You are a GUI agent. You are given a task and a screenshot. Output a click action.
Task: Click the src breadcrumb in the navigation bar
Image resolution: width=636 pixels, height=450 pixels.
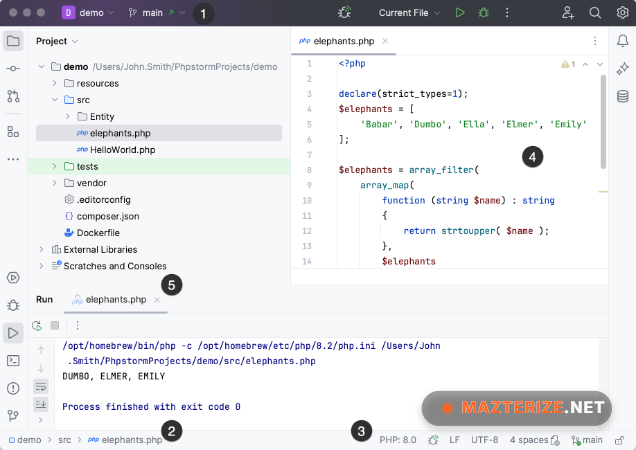click(64, 440)
